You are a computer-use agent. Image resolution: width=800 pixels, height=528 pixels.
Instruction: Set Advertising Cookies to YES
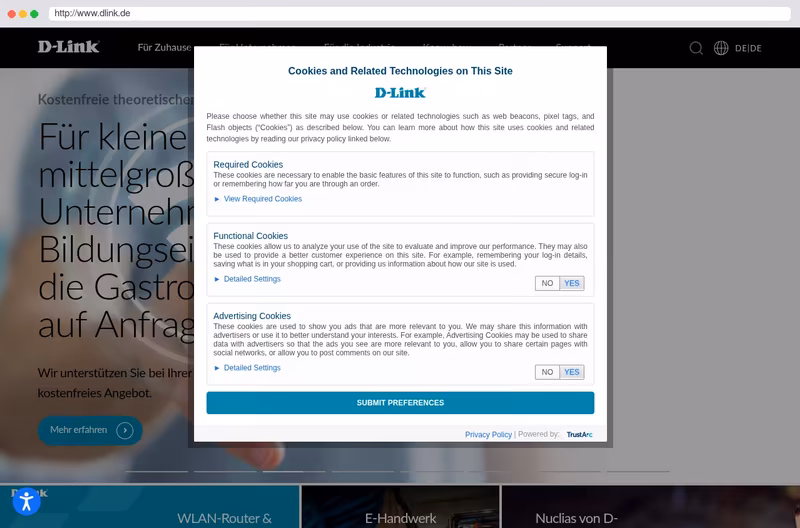(572, 372)
